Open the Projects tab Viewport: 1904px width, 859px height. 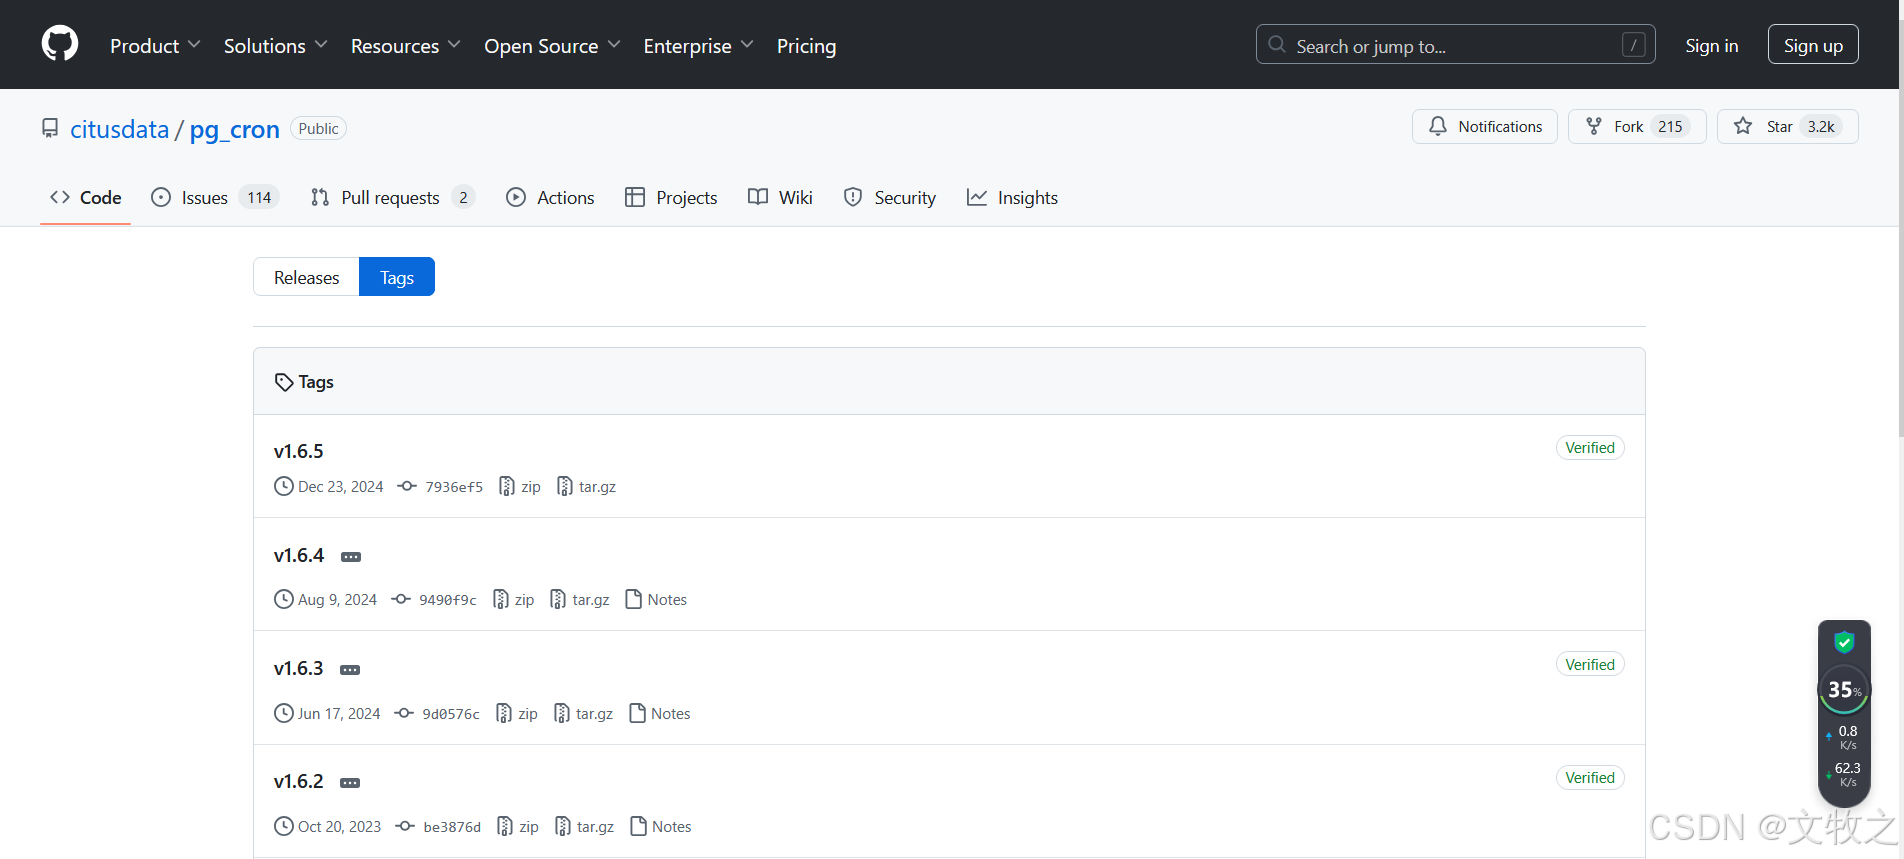[671, 197]
